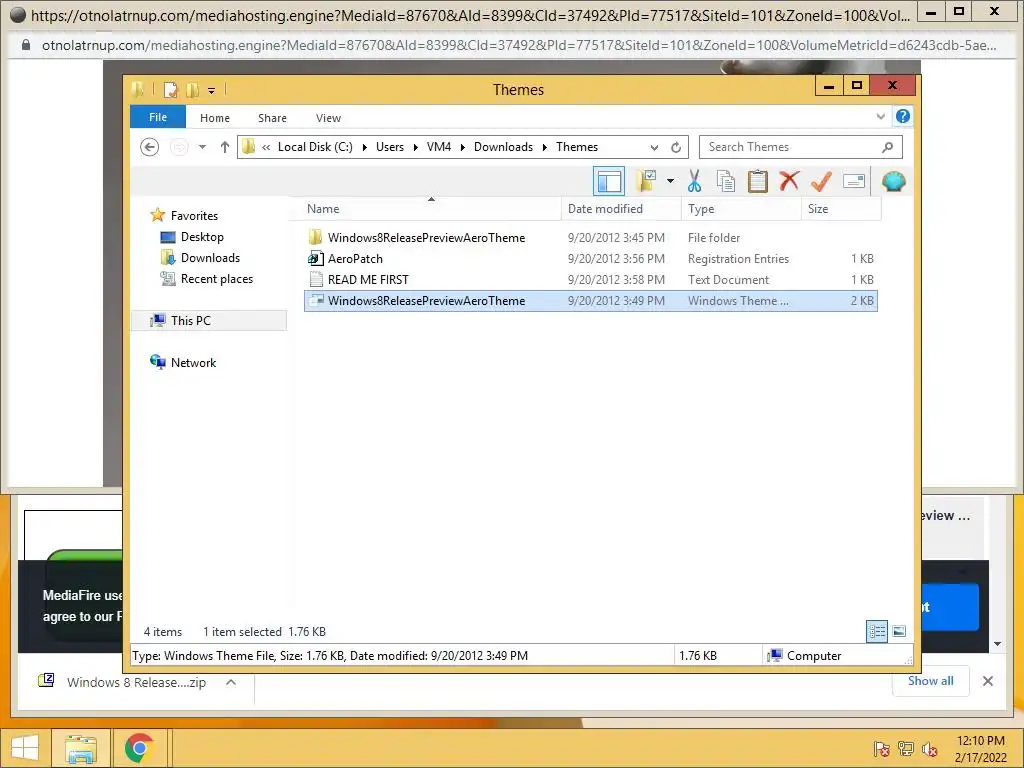Click the folder options checklist icon
Screen dimensions: 1024x768
click(647, 181)
